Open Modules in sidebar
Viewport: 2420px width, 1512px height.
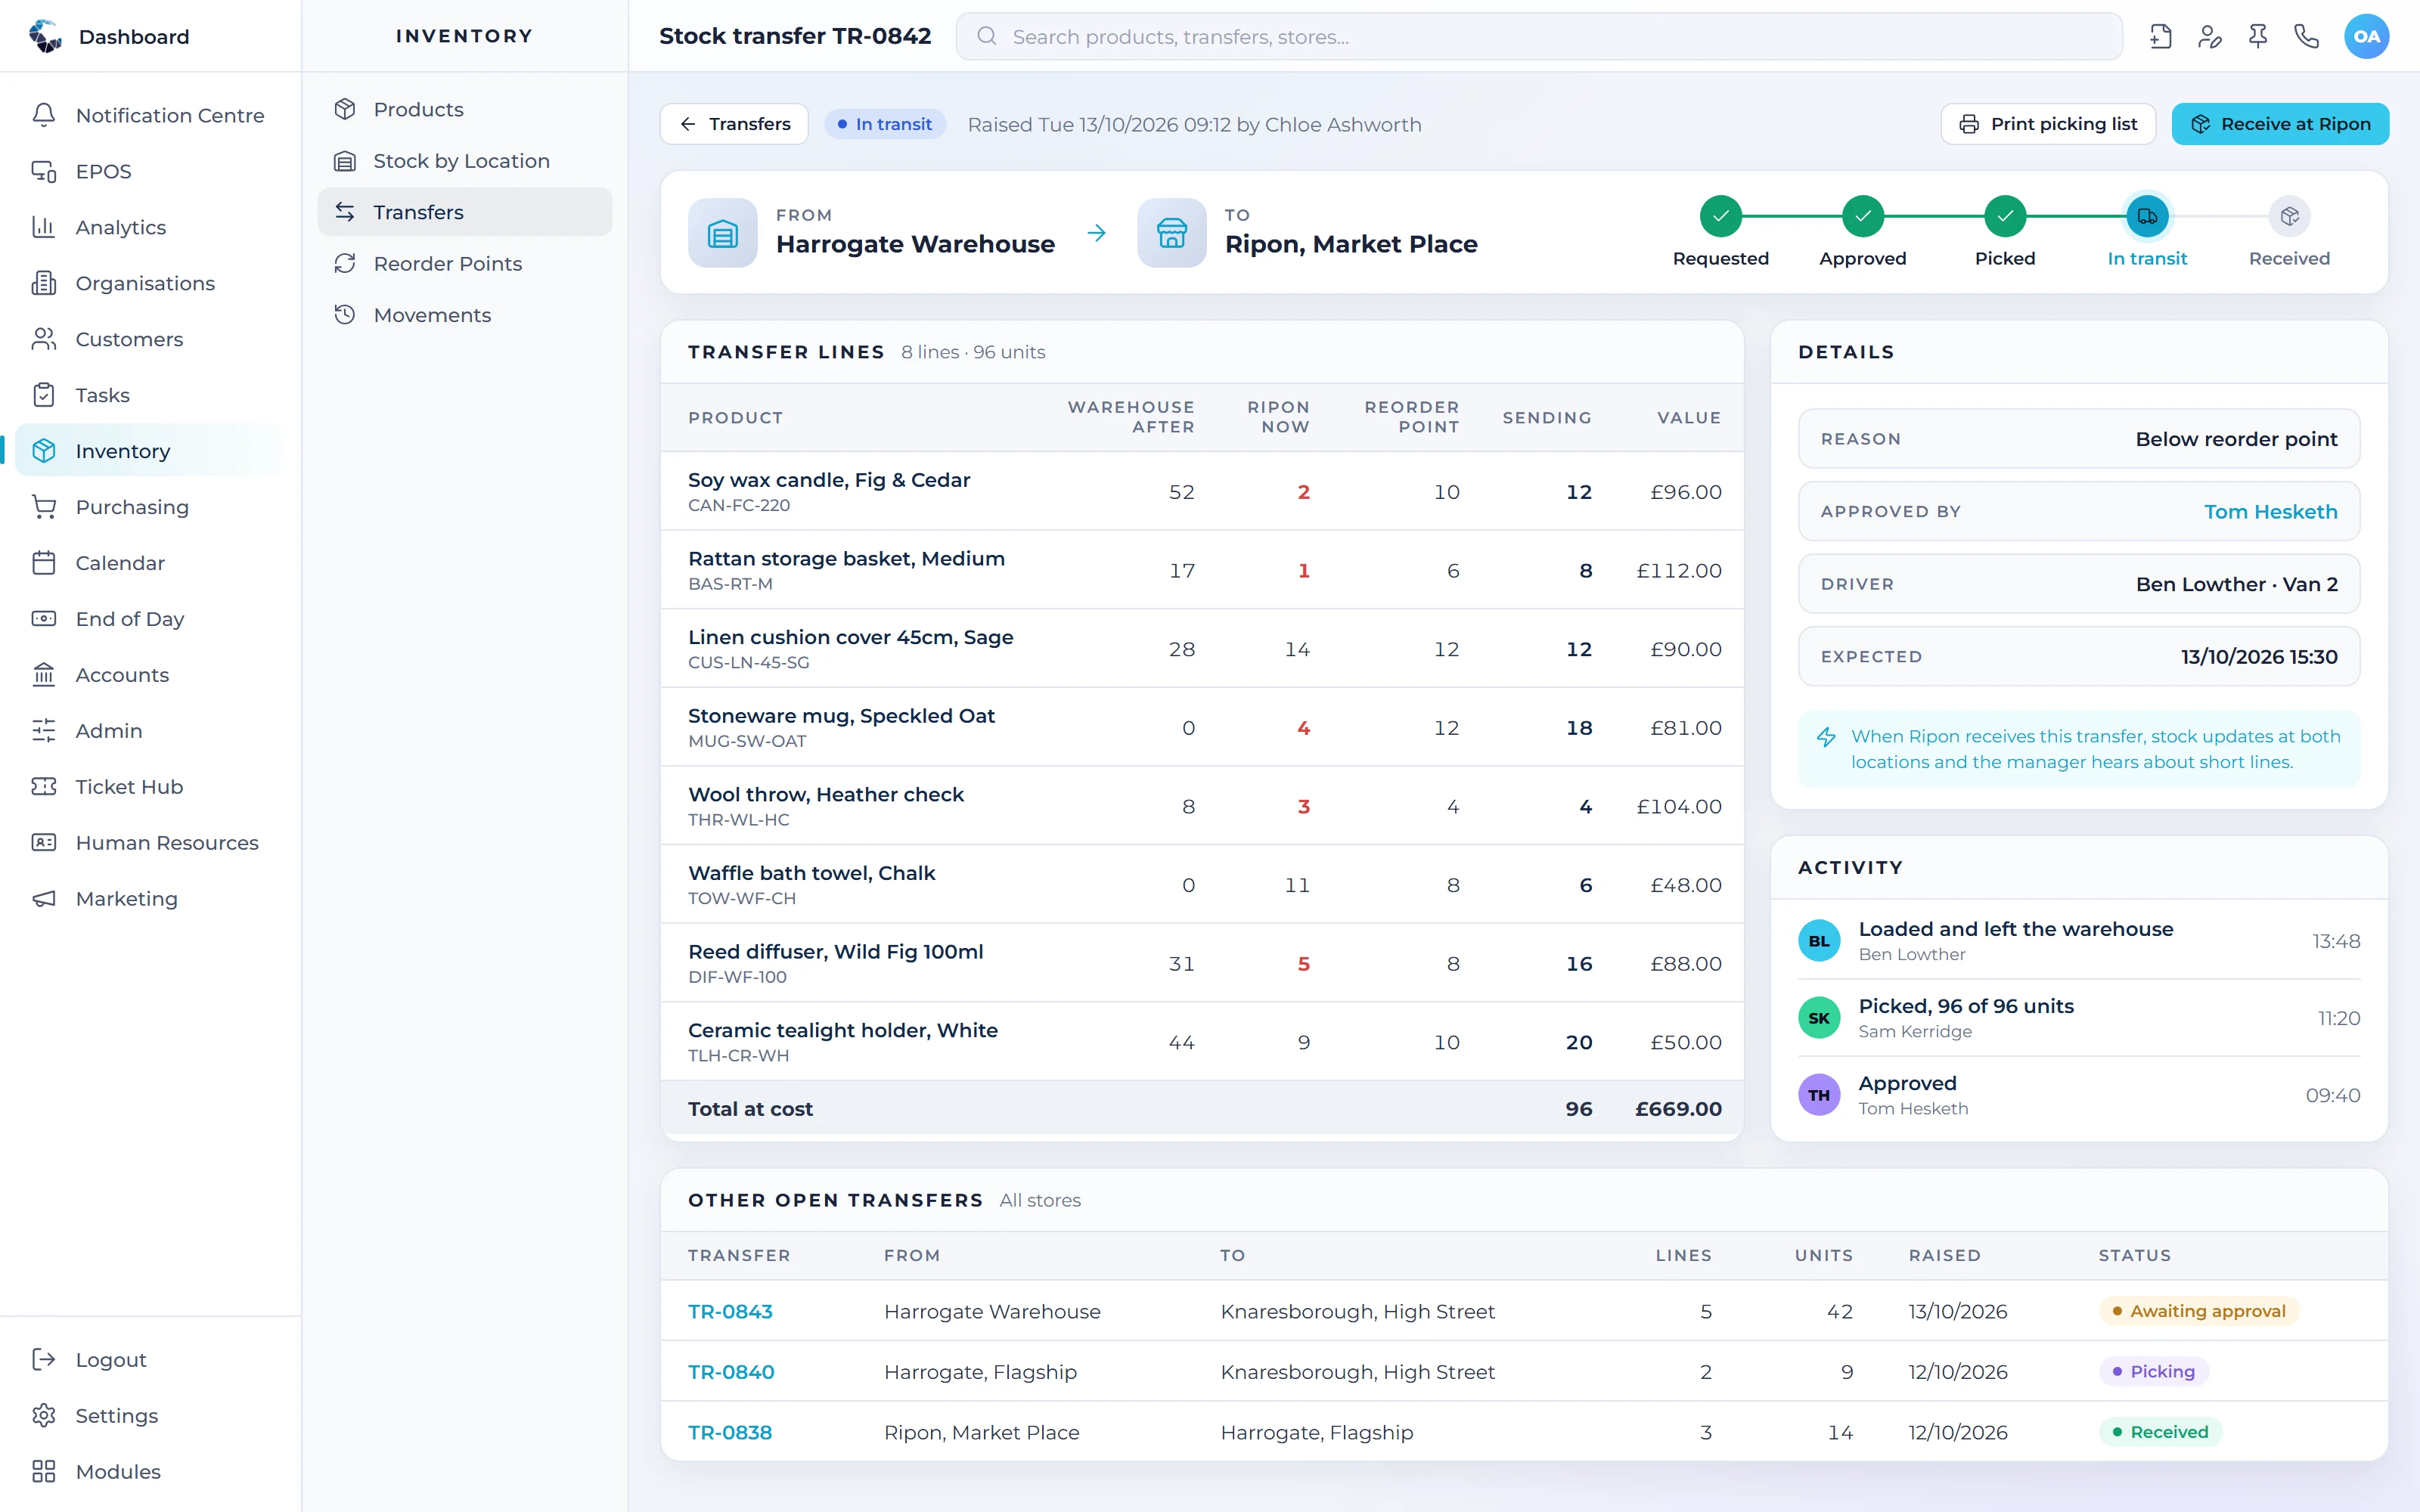pos(150,1472)
